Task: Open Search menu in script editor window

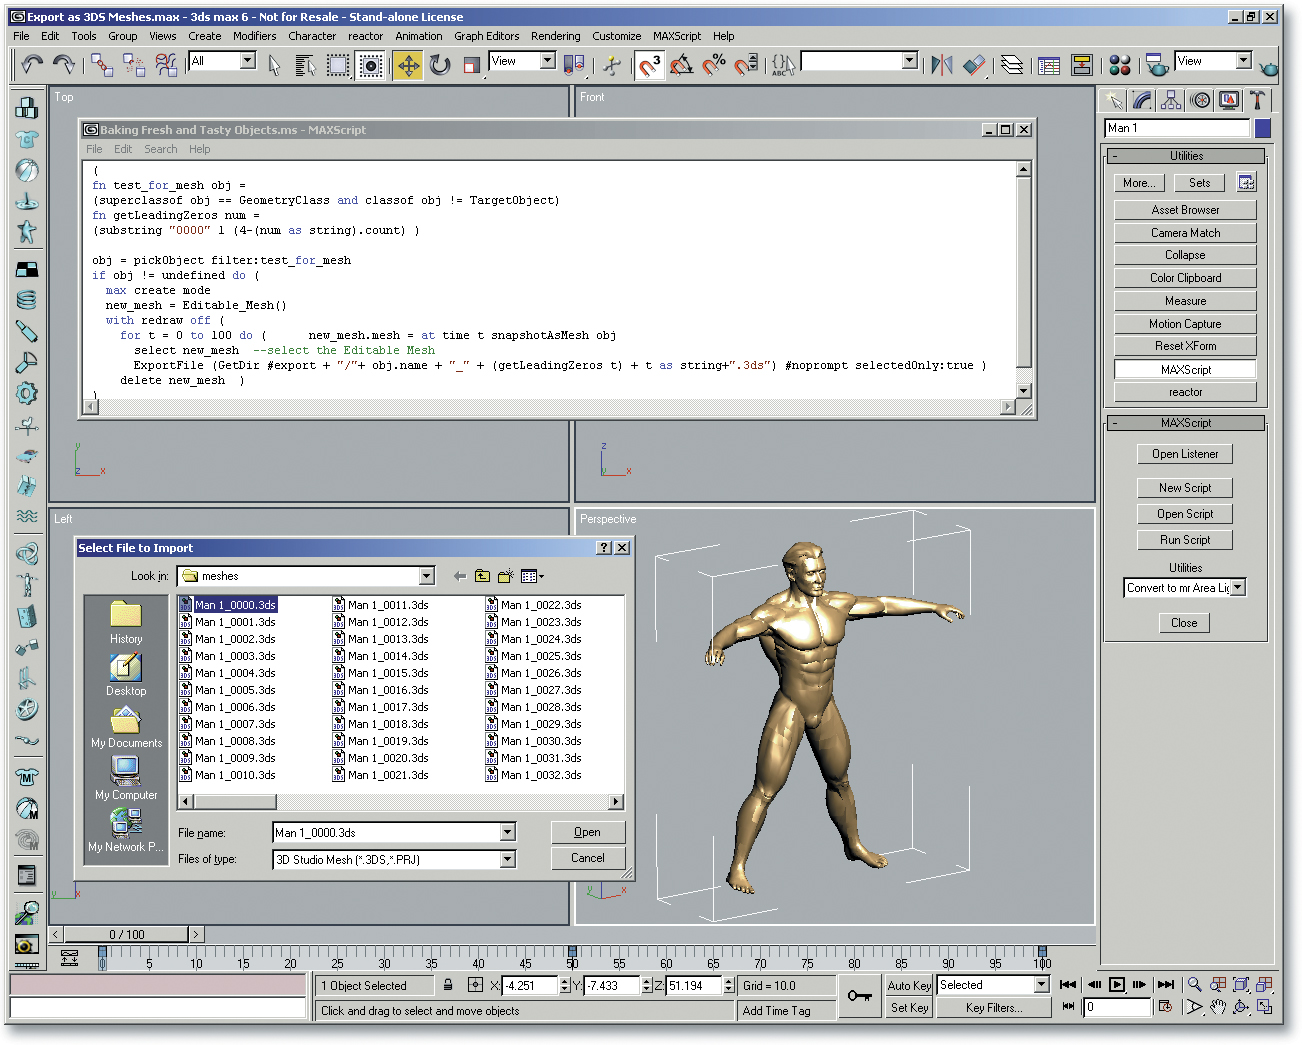Action: (x=160, y=149)
